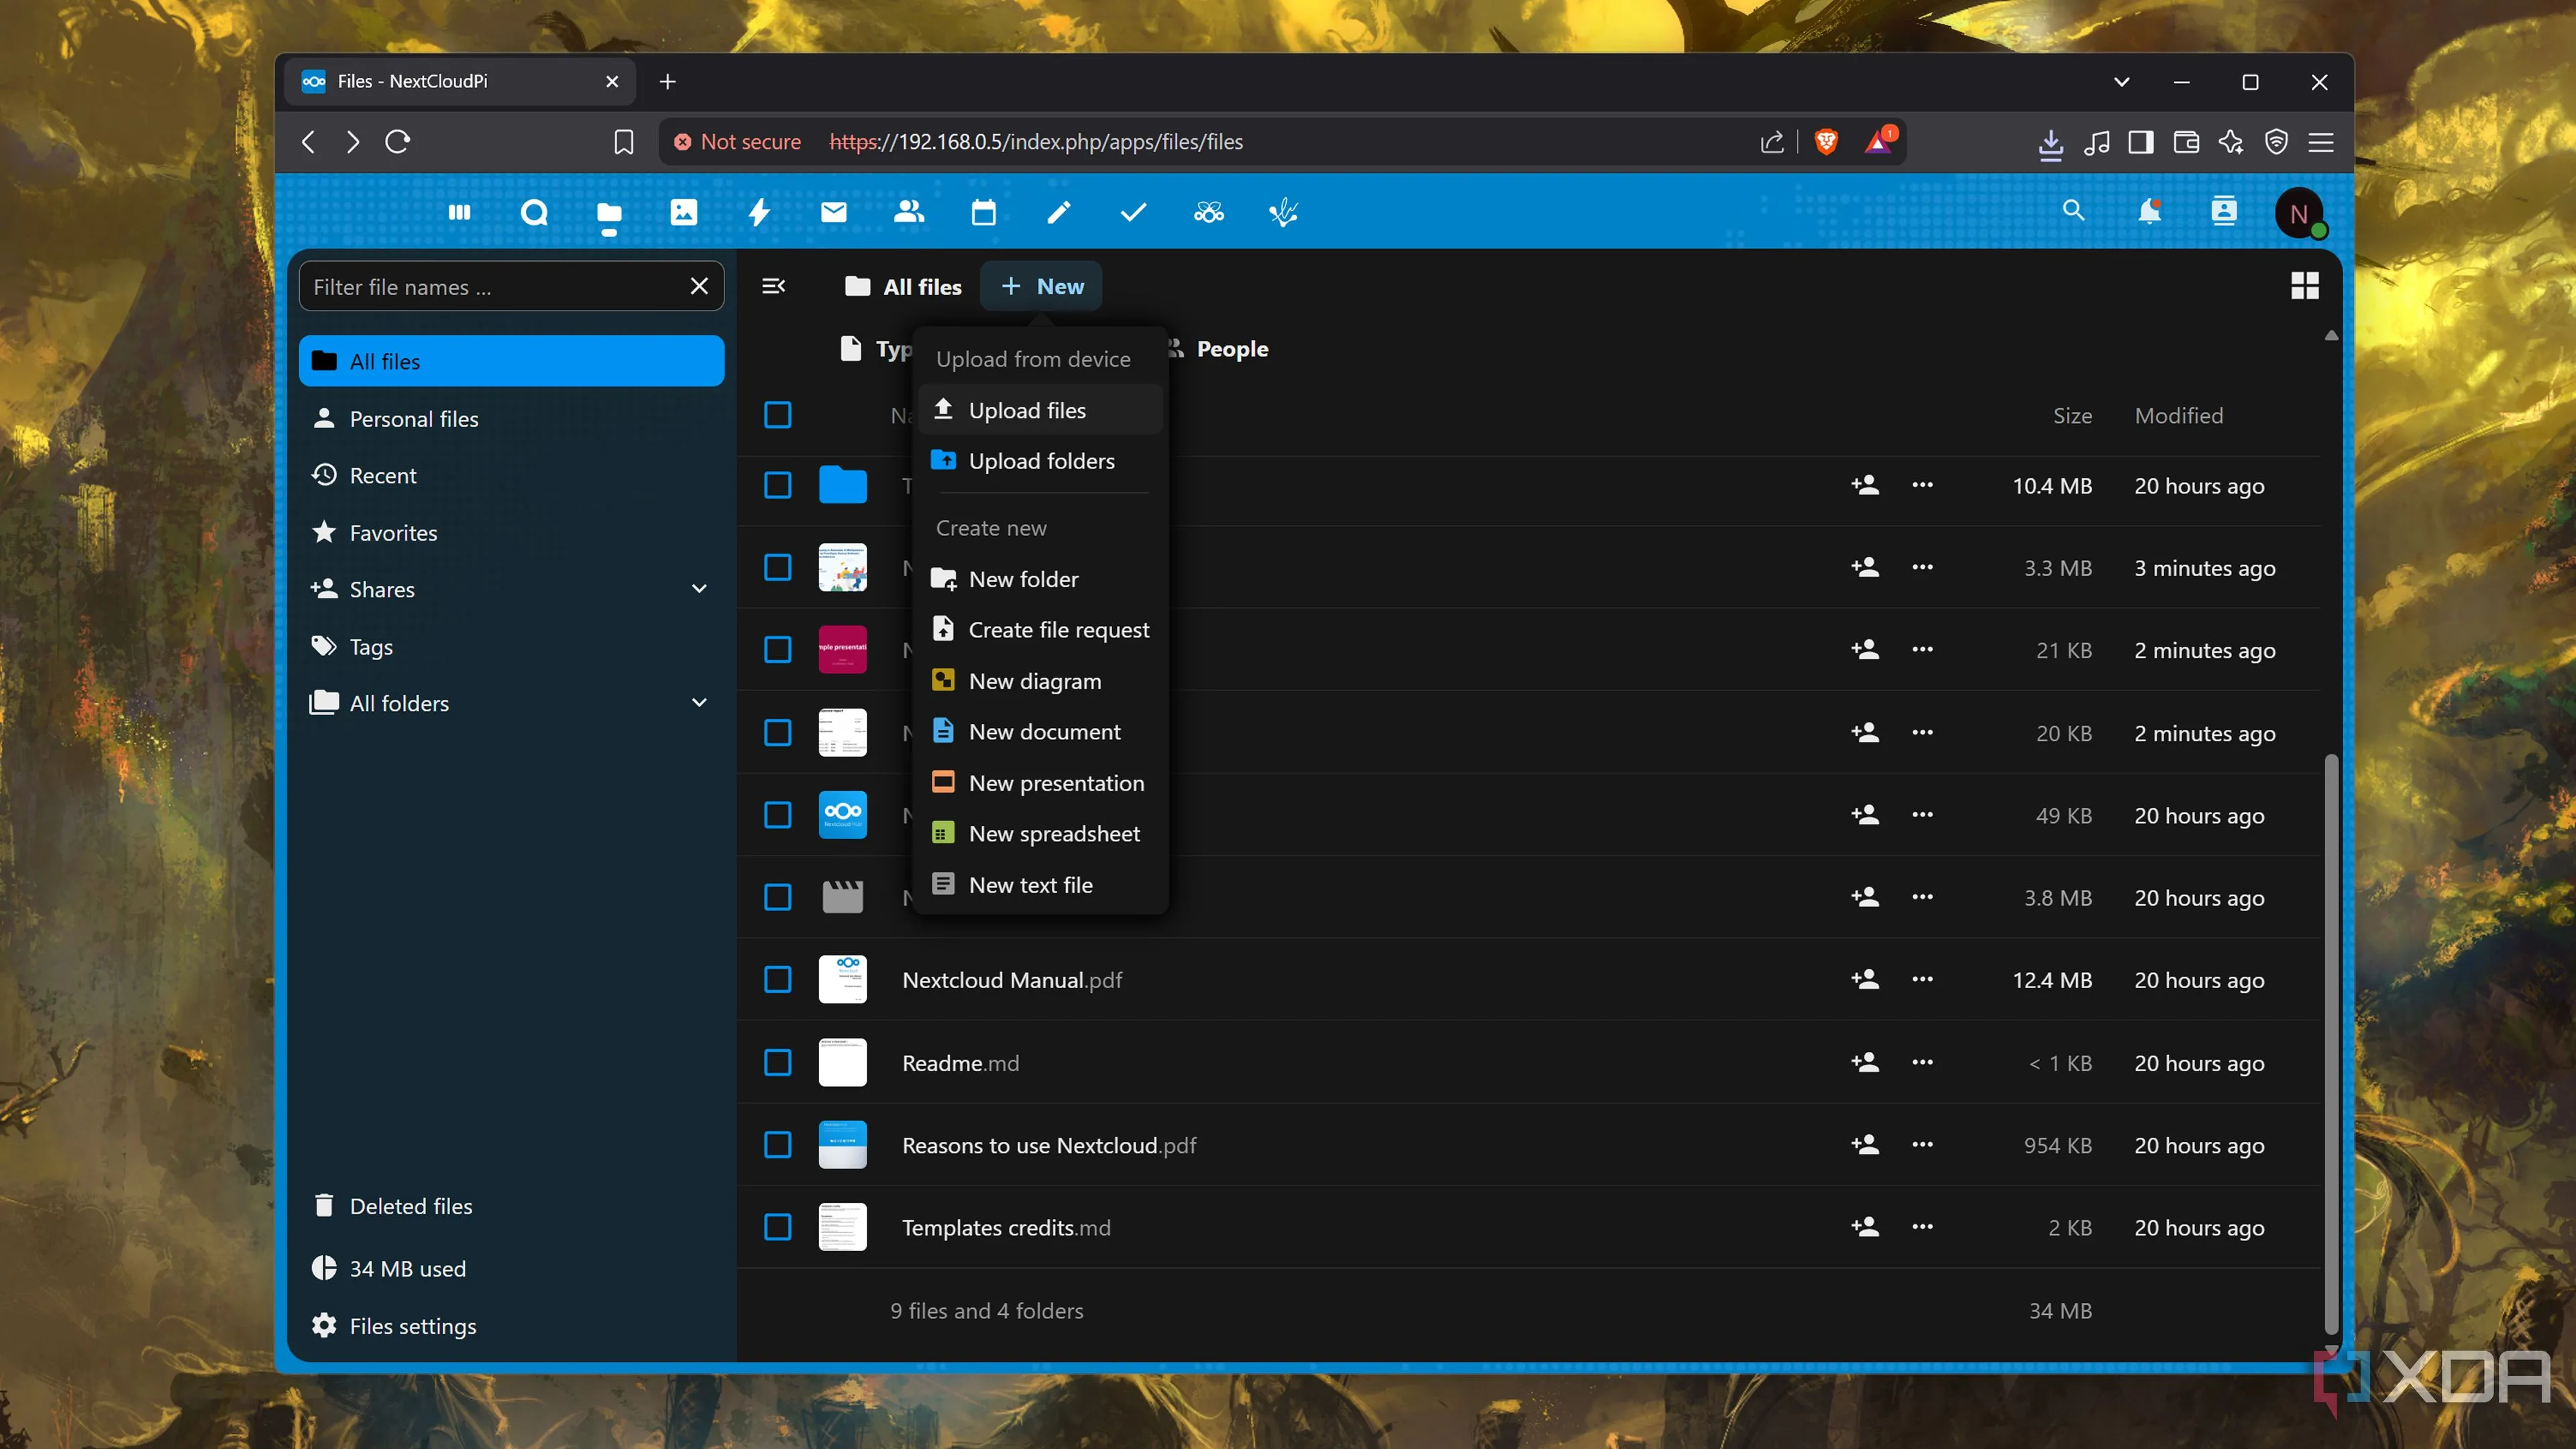Select the Nextcloud Manual.pdf checkbox
2576x1449 pixels.
point(777,980)
